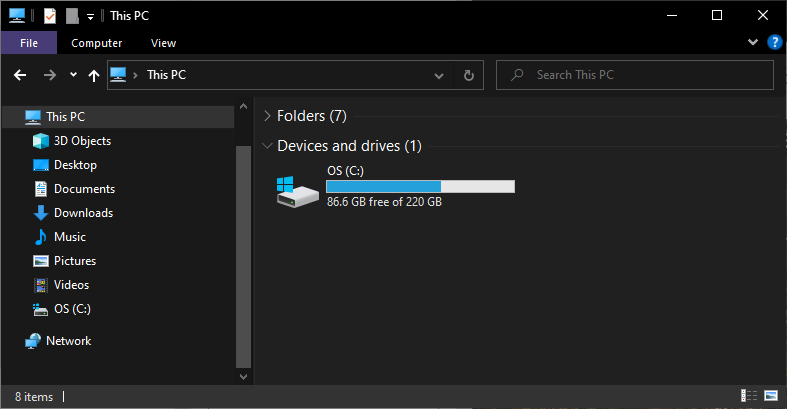
Task: Navigate up one level with up arrow
Action: pos(94,75)
